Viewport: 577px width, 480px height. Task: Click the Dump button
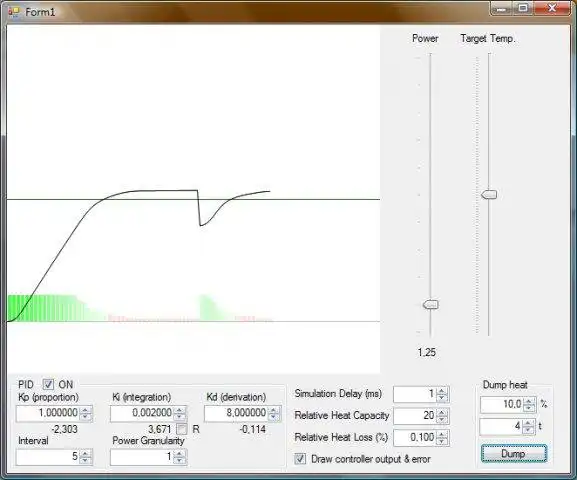(x=514, y=453)
